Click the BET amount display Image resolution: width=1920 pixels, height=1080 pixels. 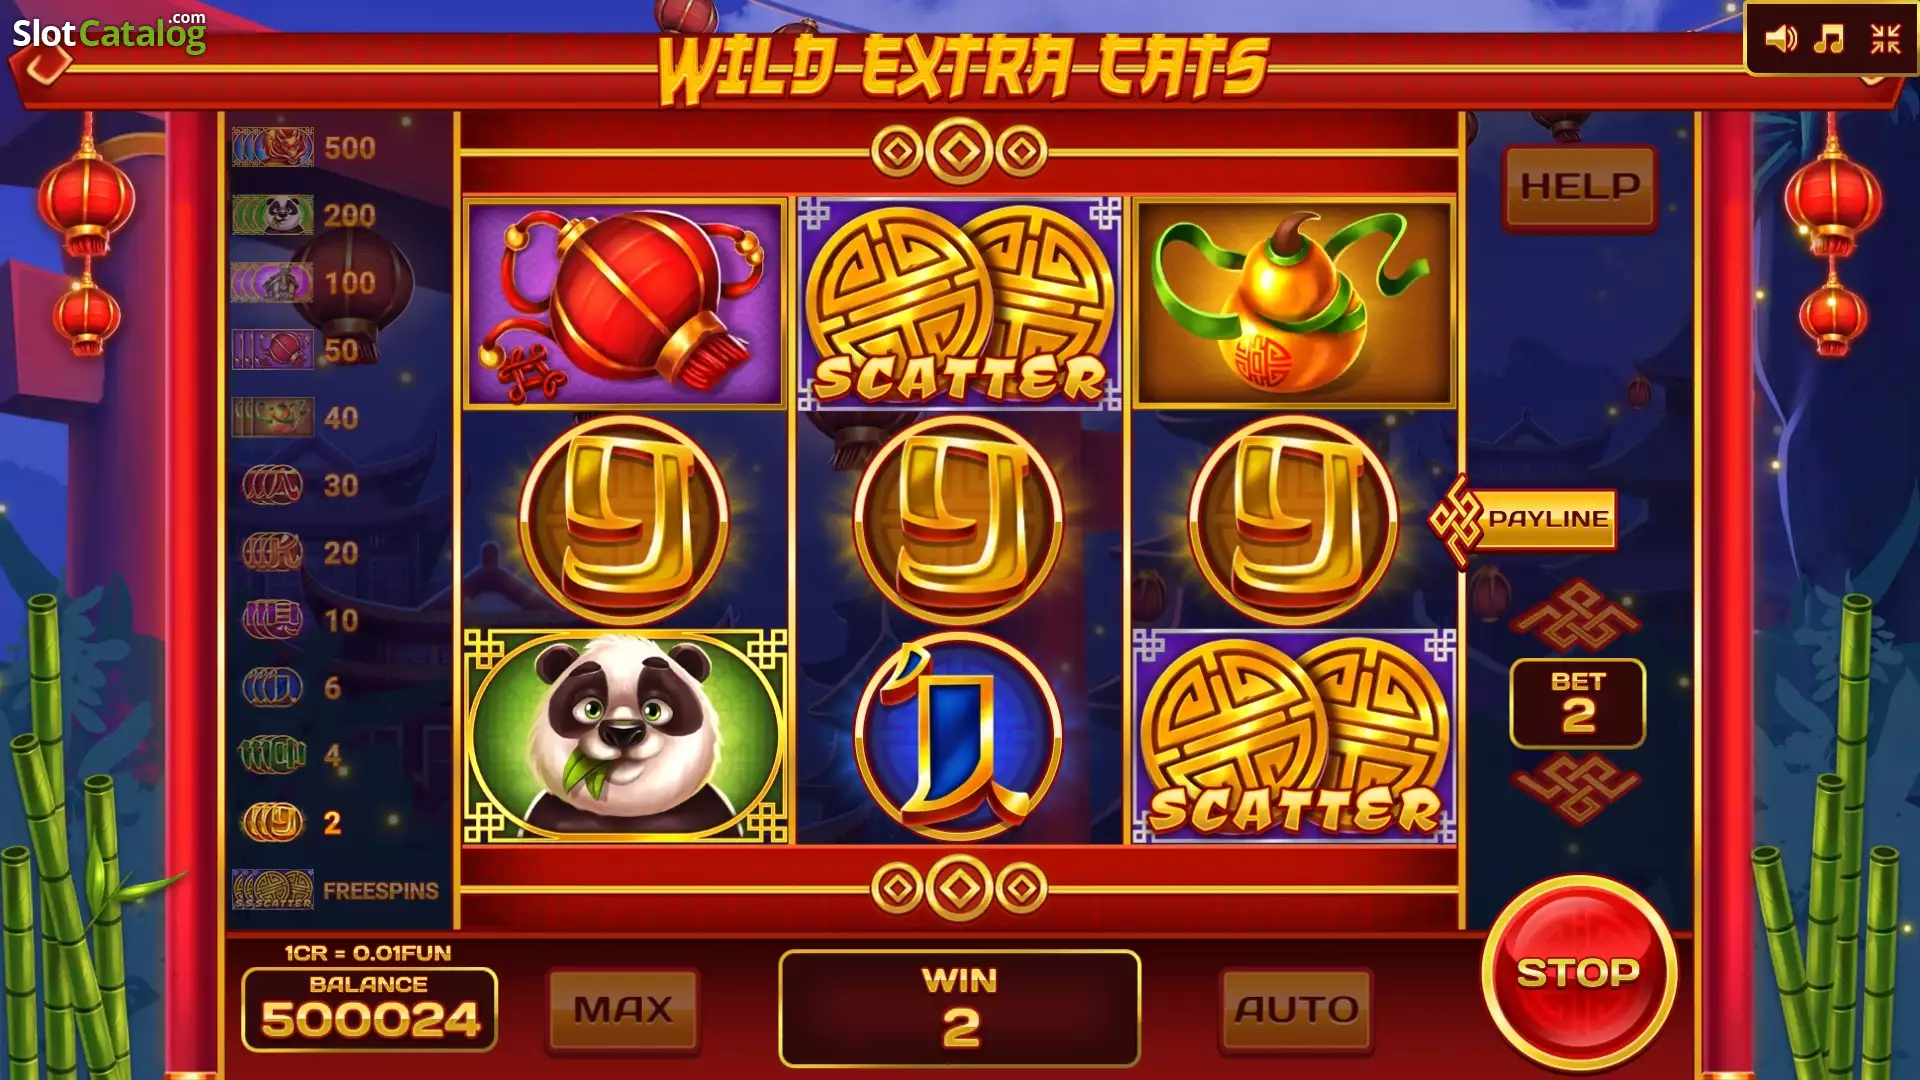tap(1577, 703)
